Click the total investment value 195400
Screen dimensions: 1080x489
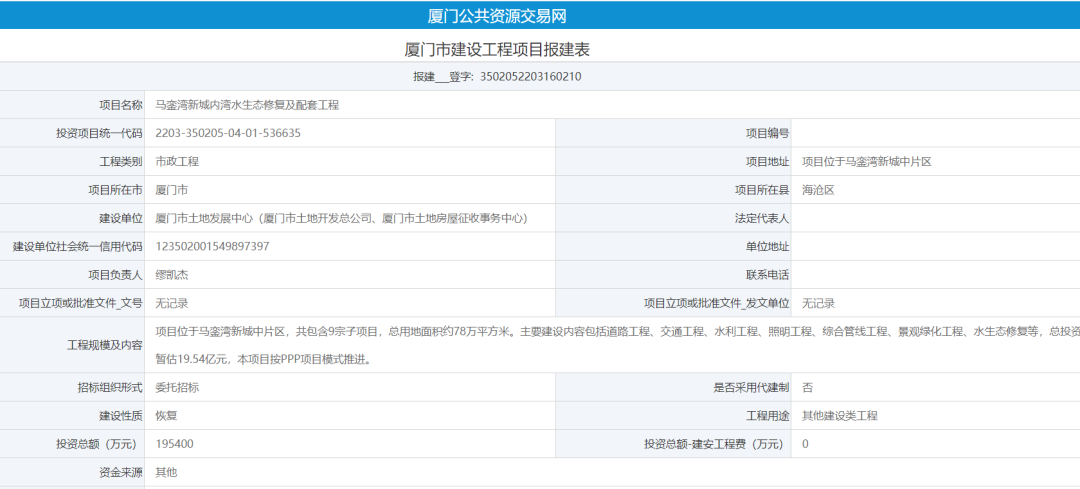tap(174, 444)
